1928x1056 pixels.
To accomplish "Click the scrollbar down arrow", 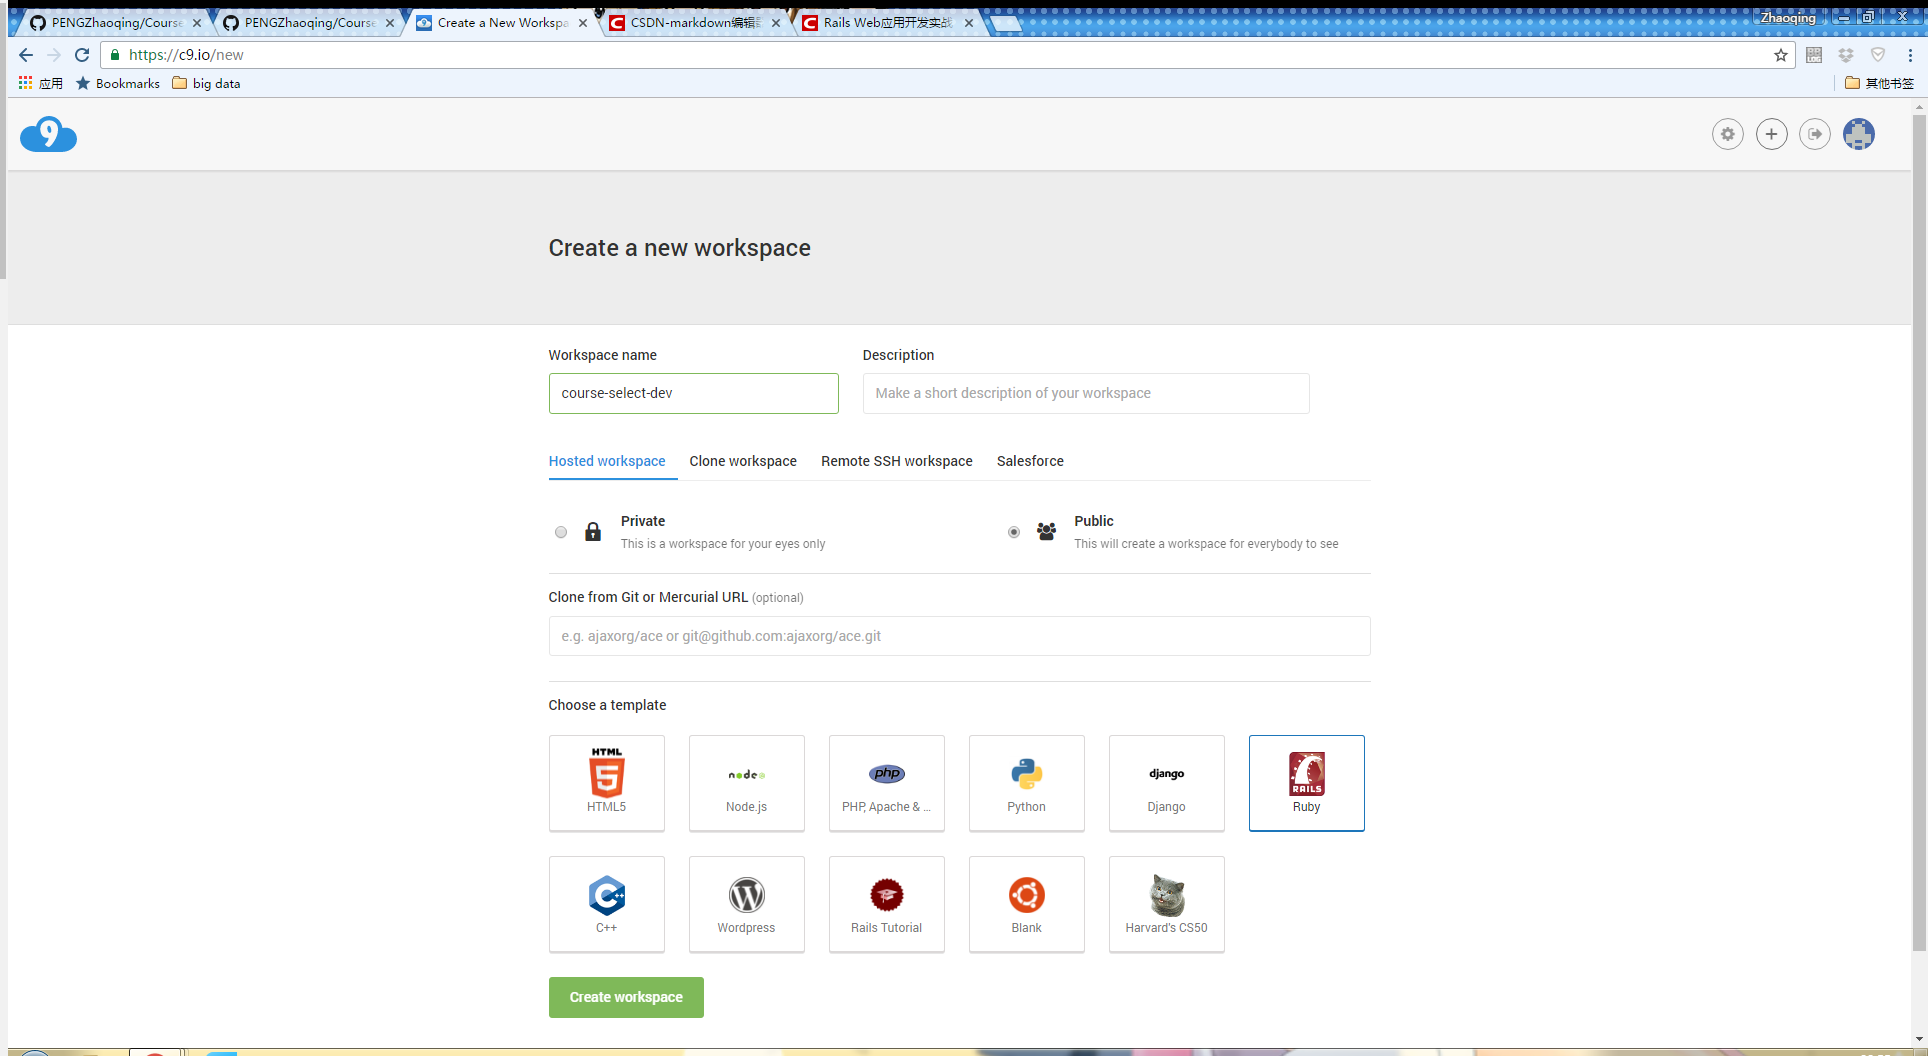I will (1918, 1039).
